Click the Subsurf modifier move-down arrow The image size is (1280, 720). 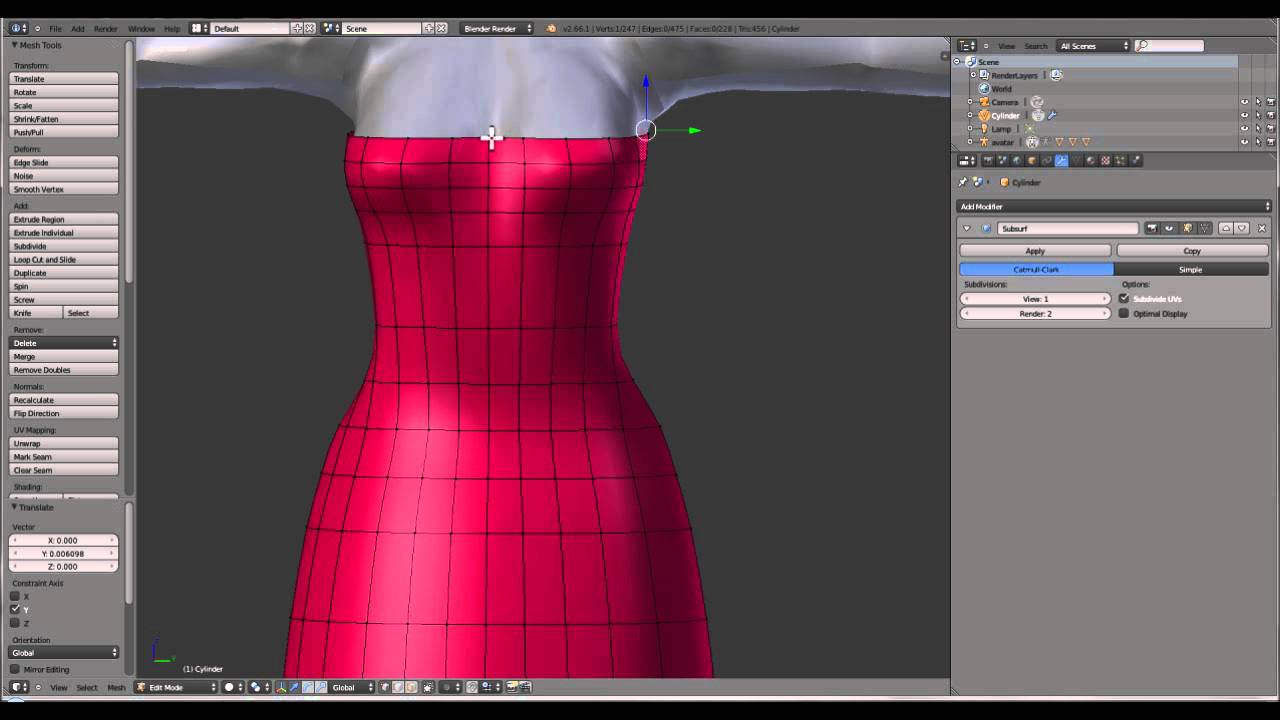tap(1242, 228)
